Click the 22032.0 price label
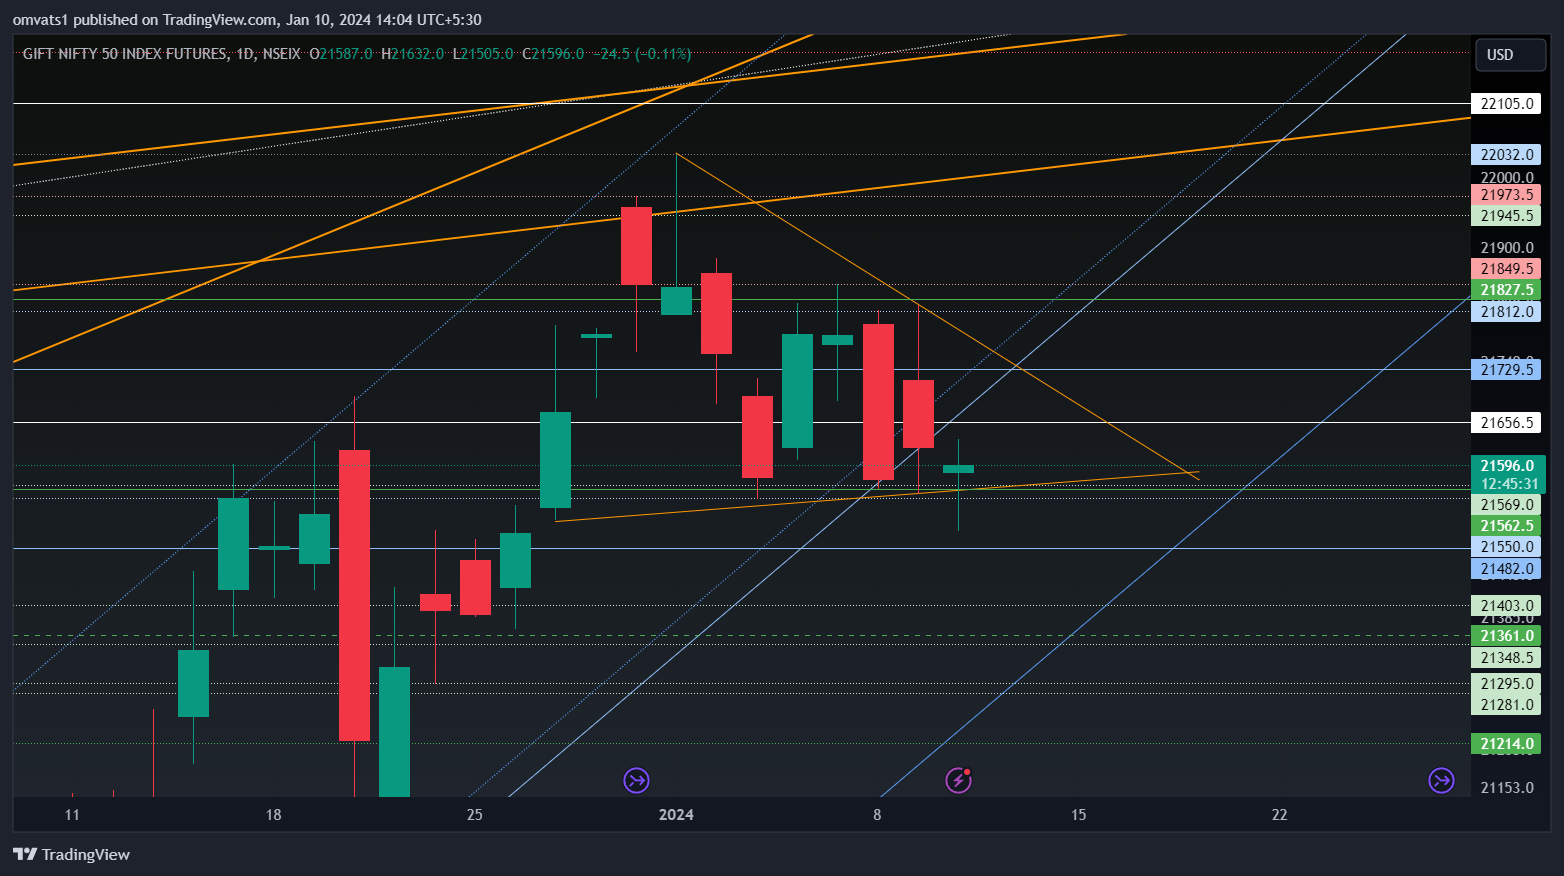The image size is (1564, 876). point(1506,155)
